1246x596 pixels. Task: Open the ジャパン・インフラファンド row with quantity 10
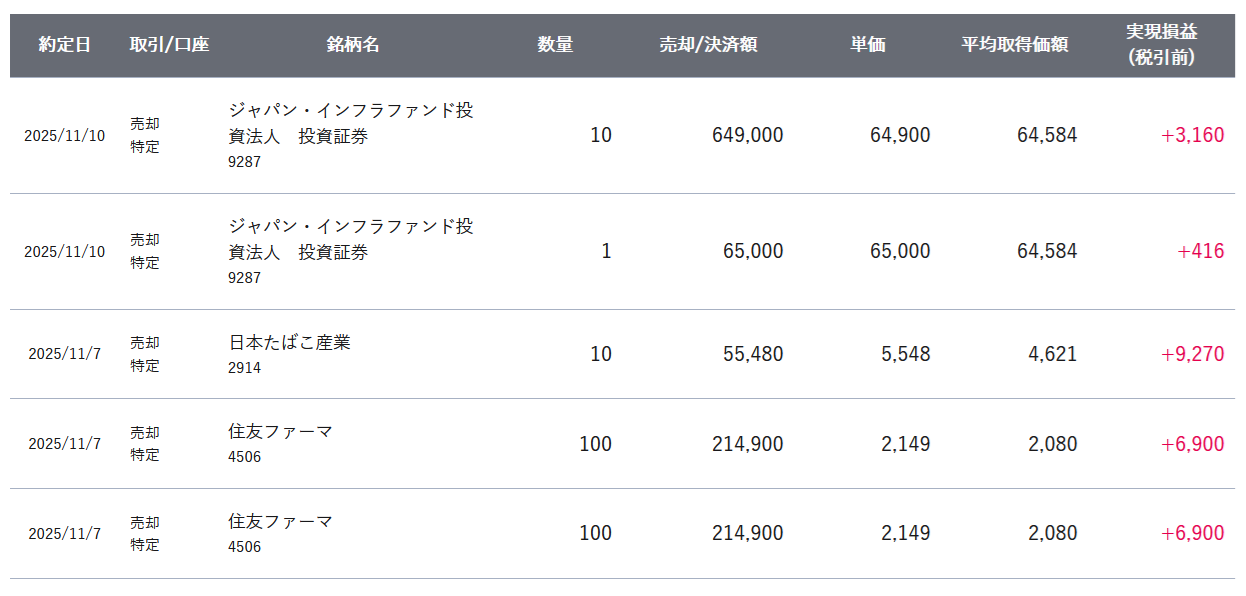[622, 136]
